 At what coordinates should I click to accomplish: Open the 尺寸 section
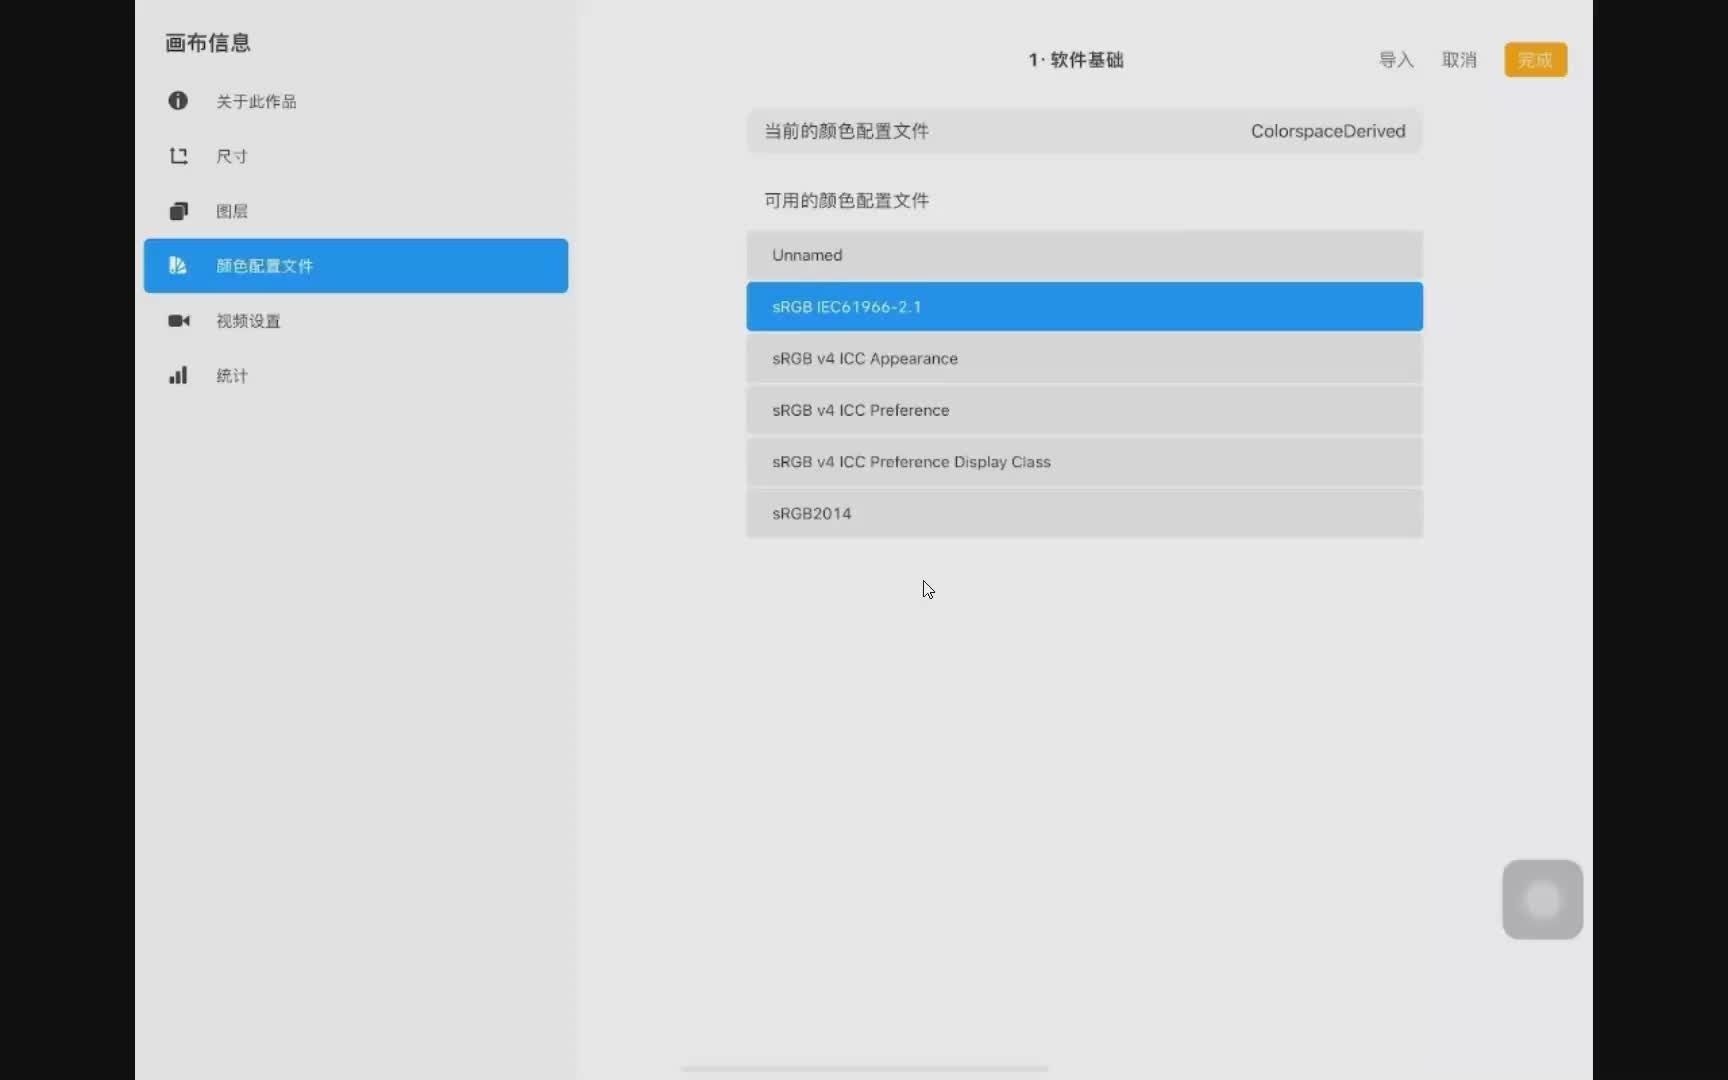(x=356, y=156)
